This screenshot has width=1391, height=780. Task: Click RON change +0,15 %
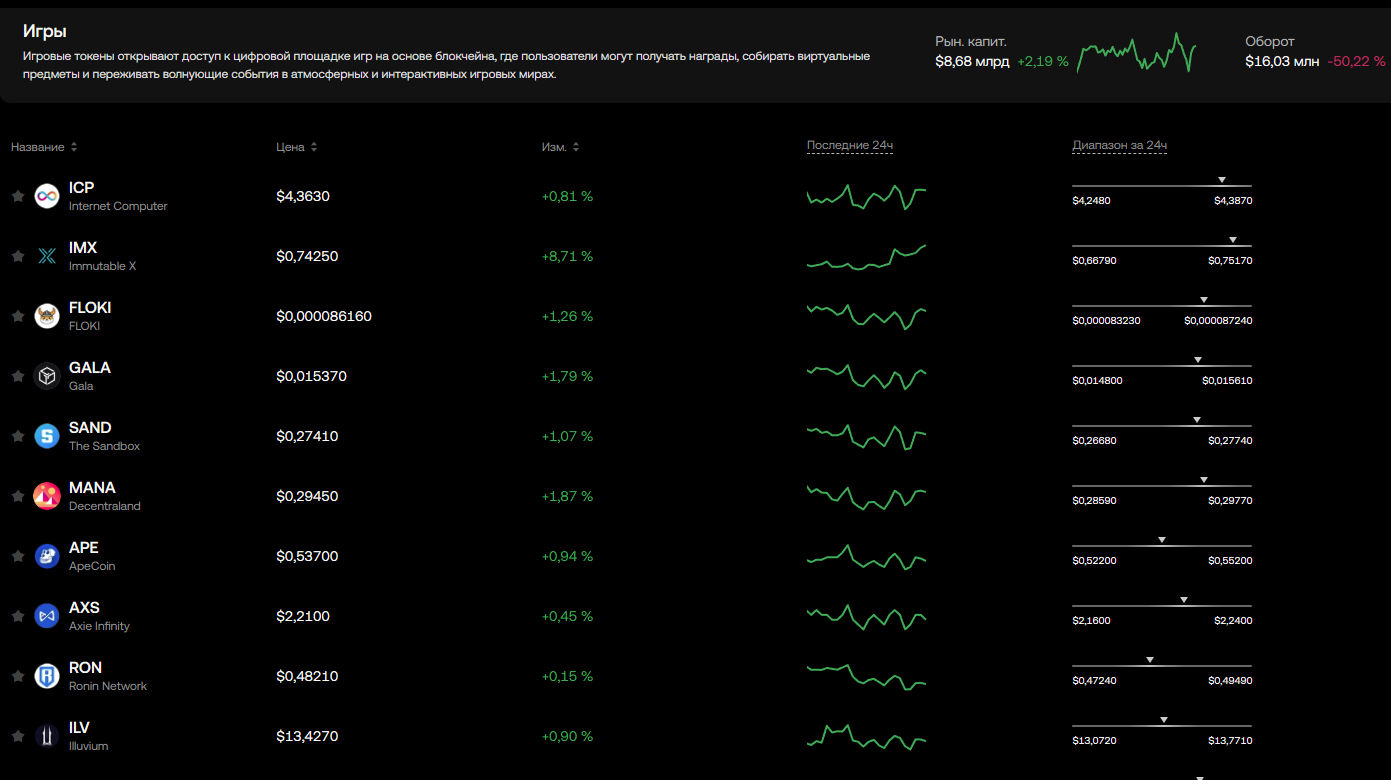click(x=567, y=676)
